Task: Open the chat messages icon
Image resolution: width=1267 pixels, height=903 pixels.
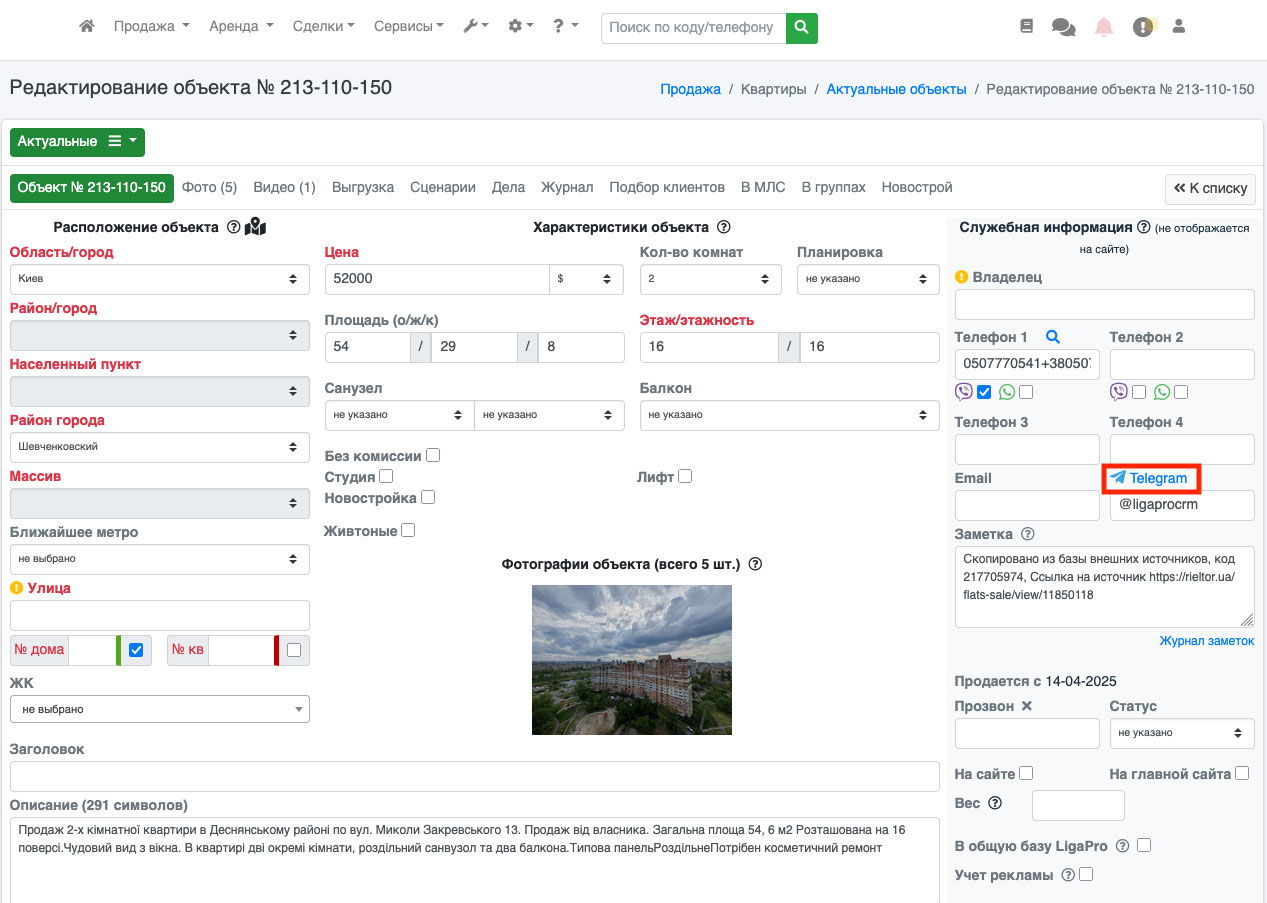Action: coord(1063,27)
